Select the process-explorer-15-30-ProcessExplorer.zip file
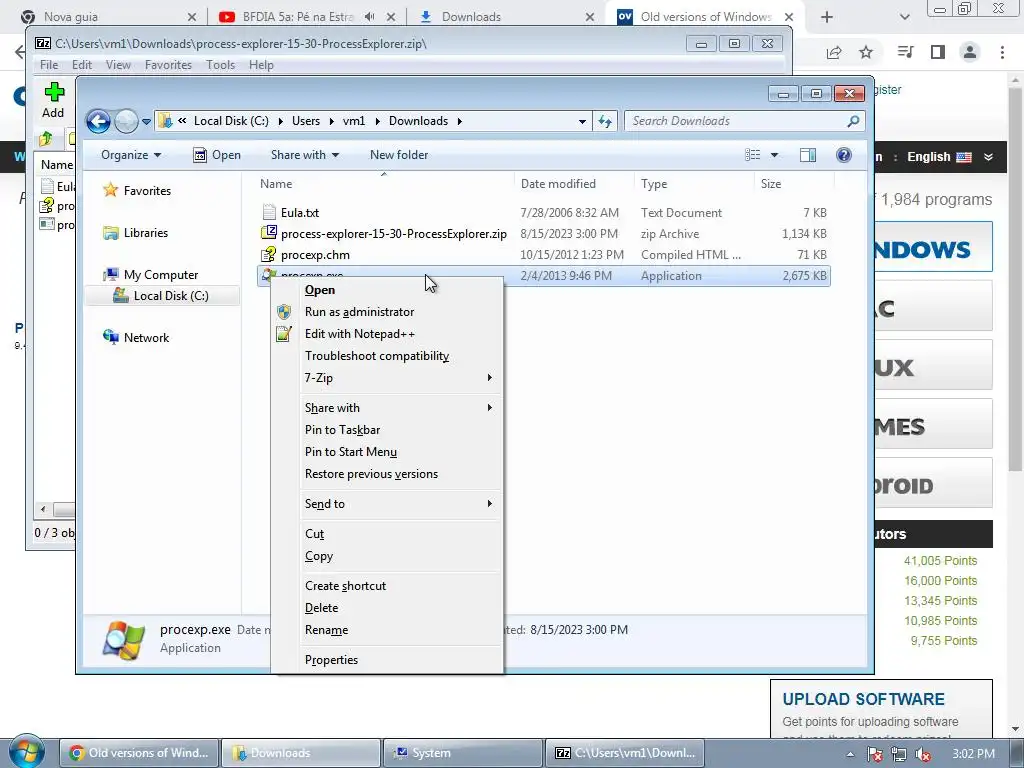This screenshot has height=768, width=1024. pos(543,234)
